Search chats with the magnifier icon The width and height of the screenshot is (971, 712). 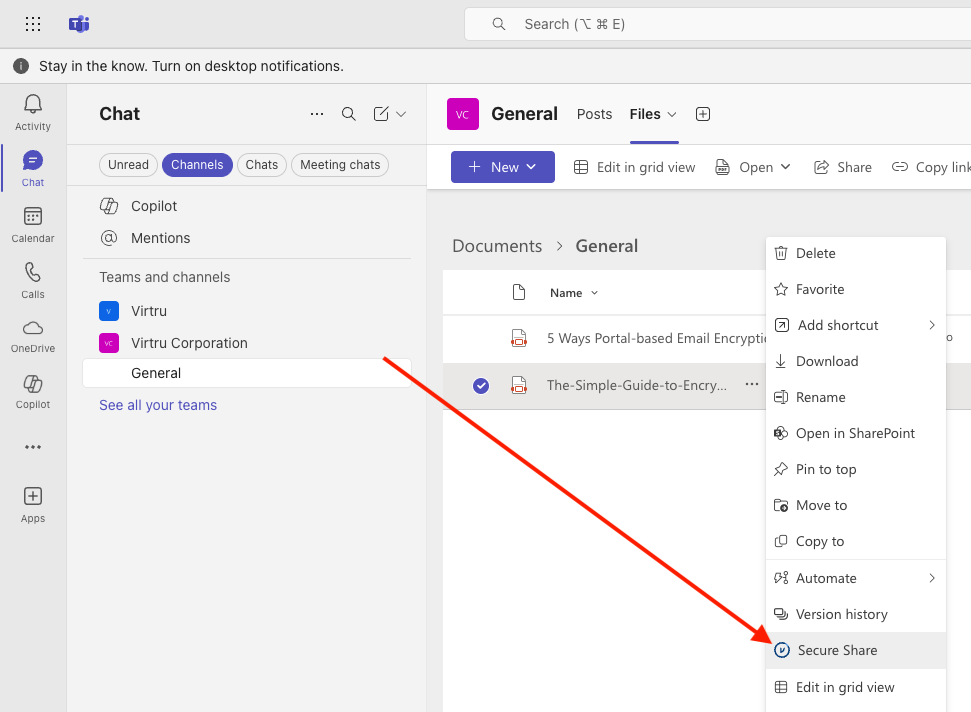pyautogui.click(x=349, y=114)
